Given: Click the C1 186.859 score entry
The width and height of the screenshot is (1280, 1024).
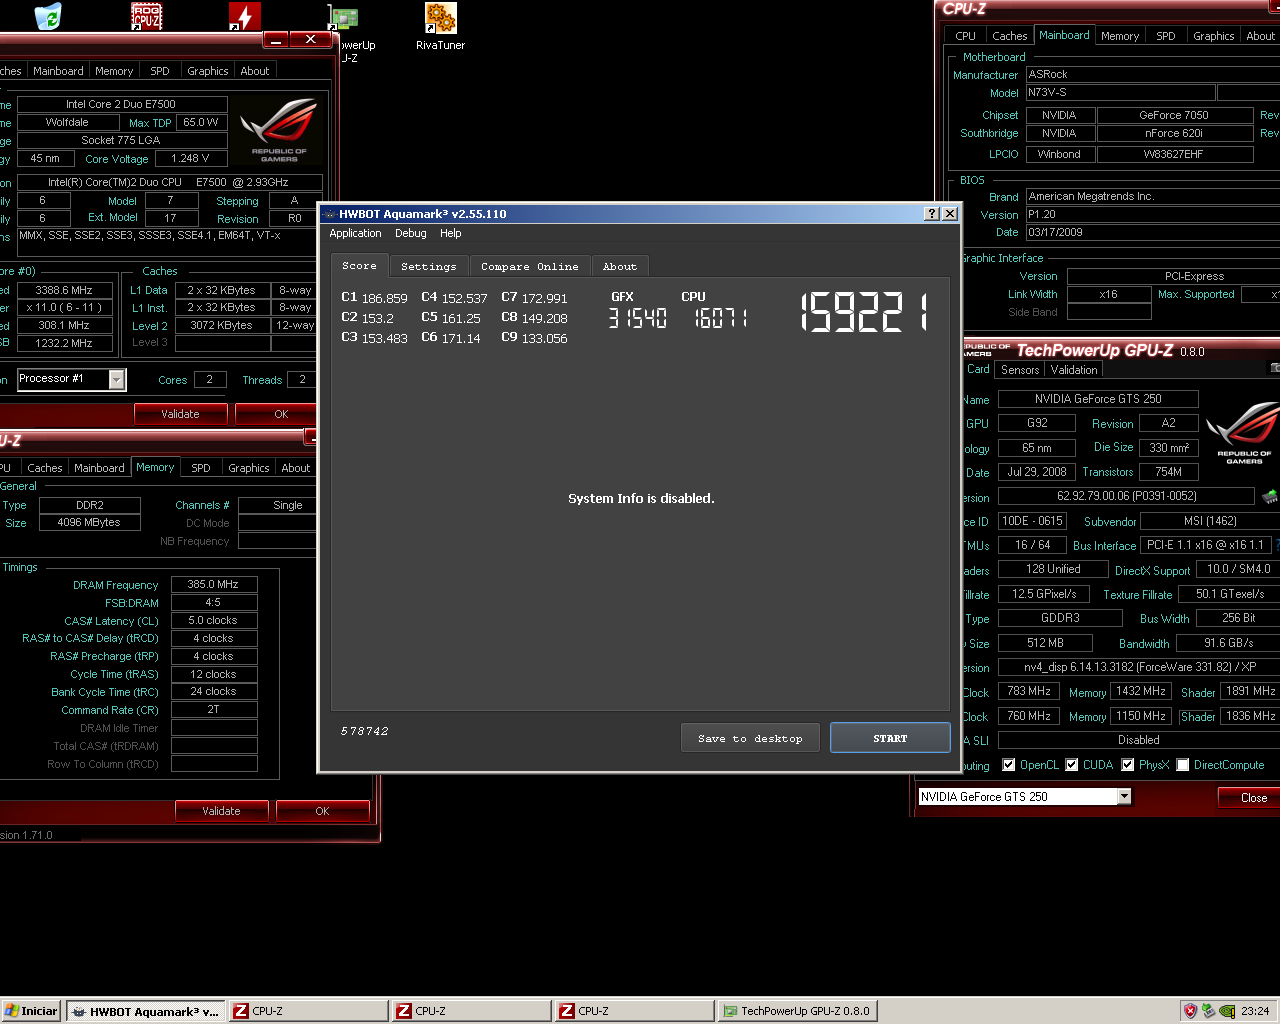Looking at the screenshot, I should [x=374, y=298].
